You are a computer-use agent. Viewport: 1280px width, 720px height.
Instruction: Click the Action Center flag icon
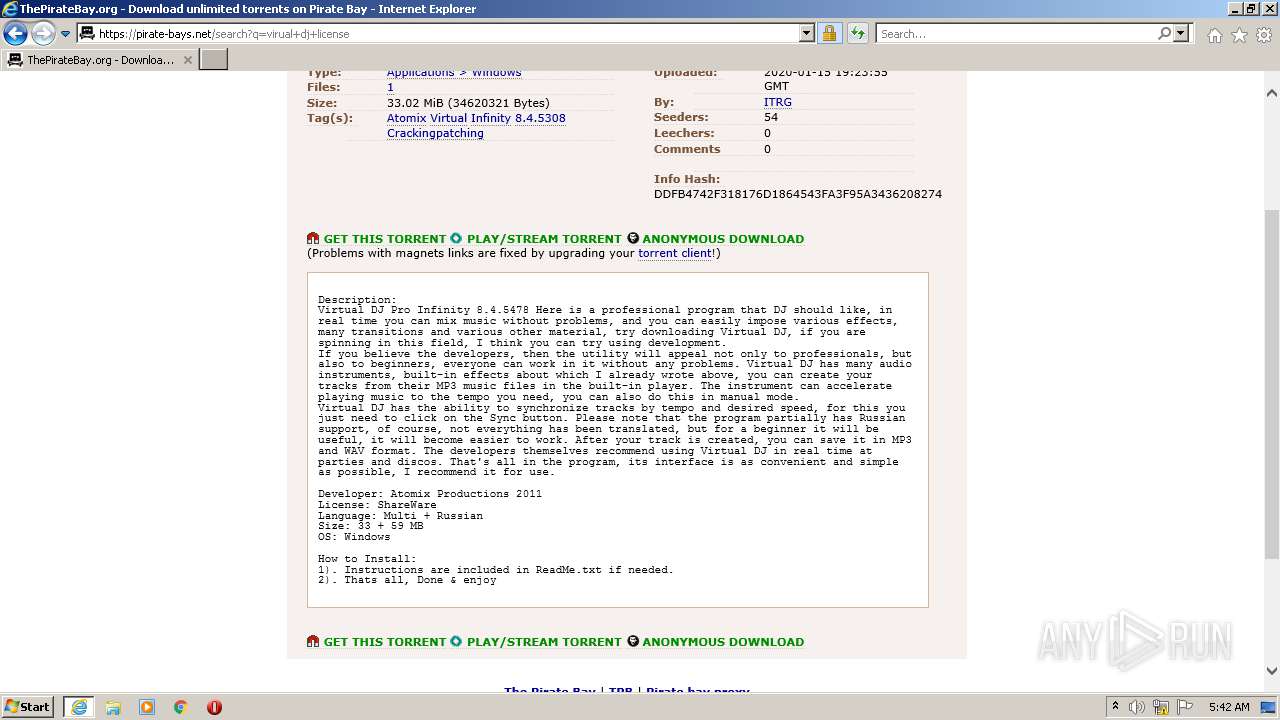[x=1185, y=707]
